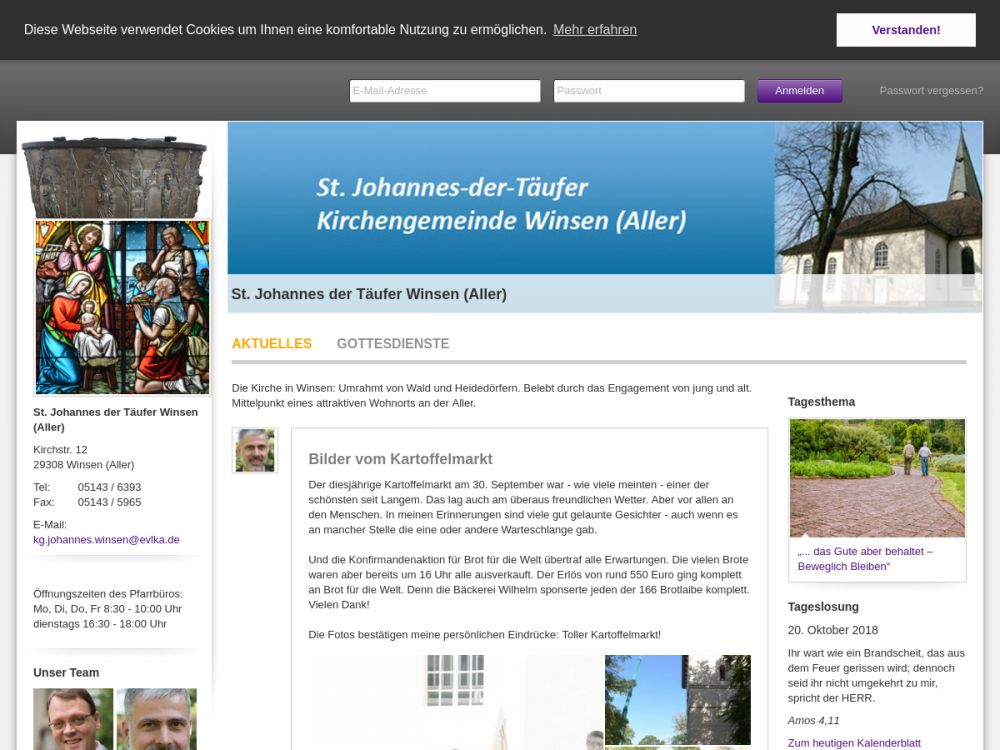Screen dimensions: 1000x750
Task: Click the baptismal font image in sidebar
Action: pos(114,177)
